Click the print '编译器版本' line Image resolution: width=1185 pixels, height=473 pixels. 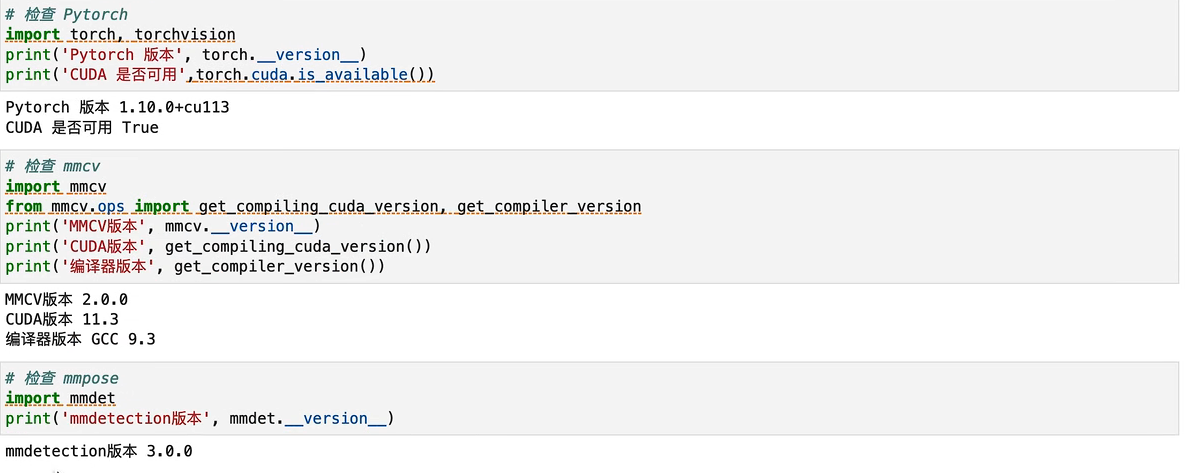point(194,266)
